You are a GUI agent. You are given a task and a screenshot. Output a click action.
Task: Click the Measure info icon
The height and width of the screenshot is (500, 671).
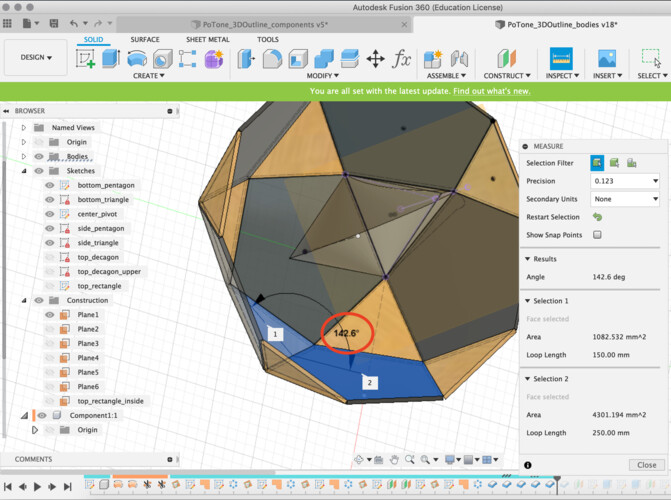pyautogui.click(x=528, y=465)
